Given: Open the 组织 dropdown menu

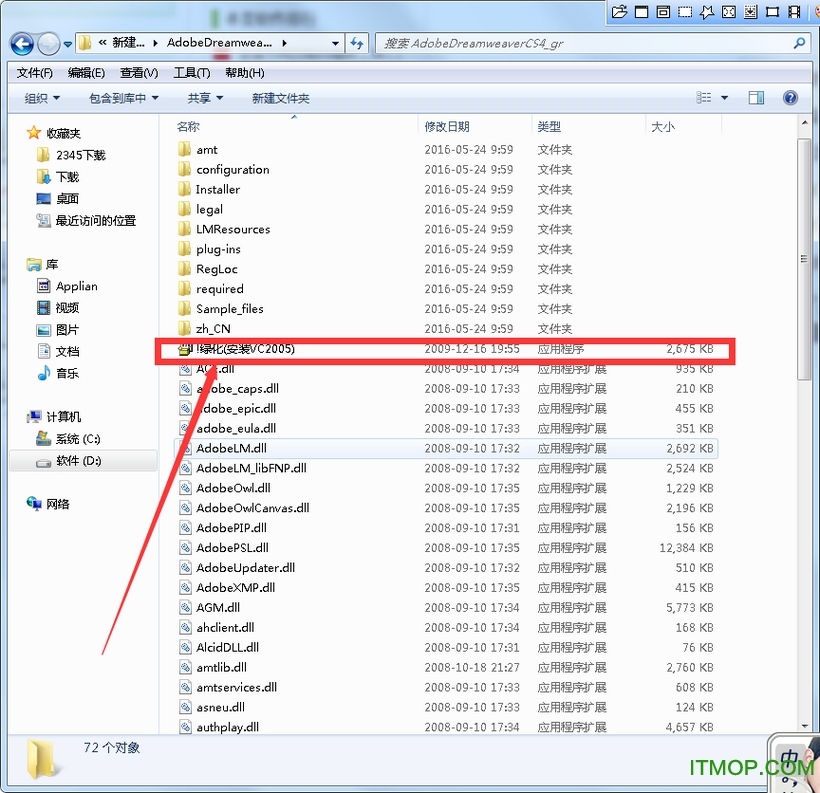Looking at the screenshot, I should [42, 98].
